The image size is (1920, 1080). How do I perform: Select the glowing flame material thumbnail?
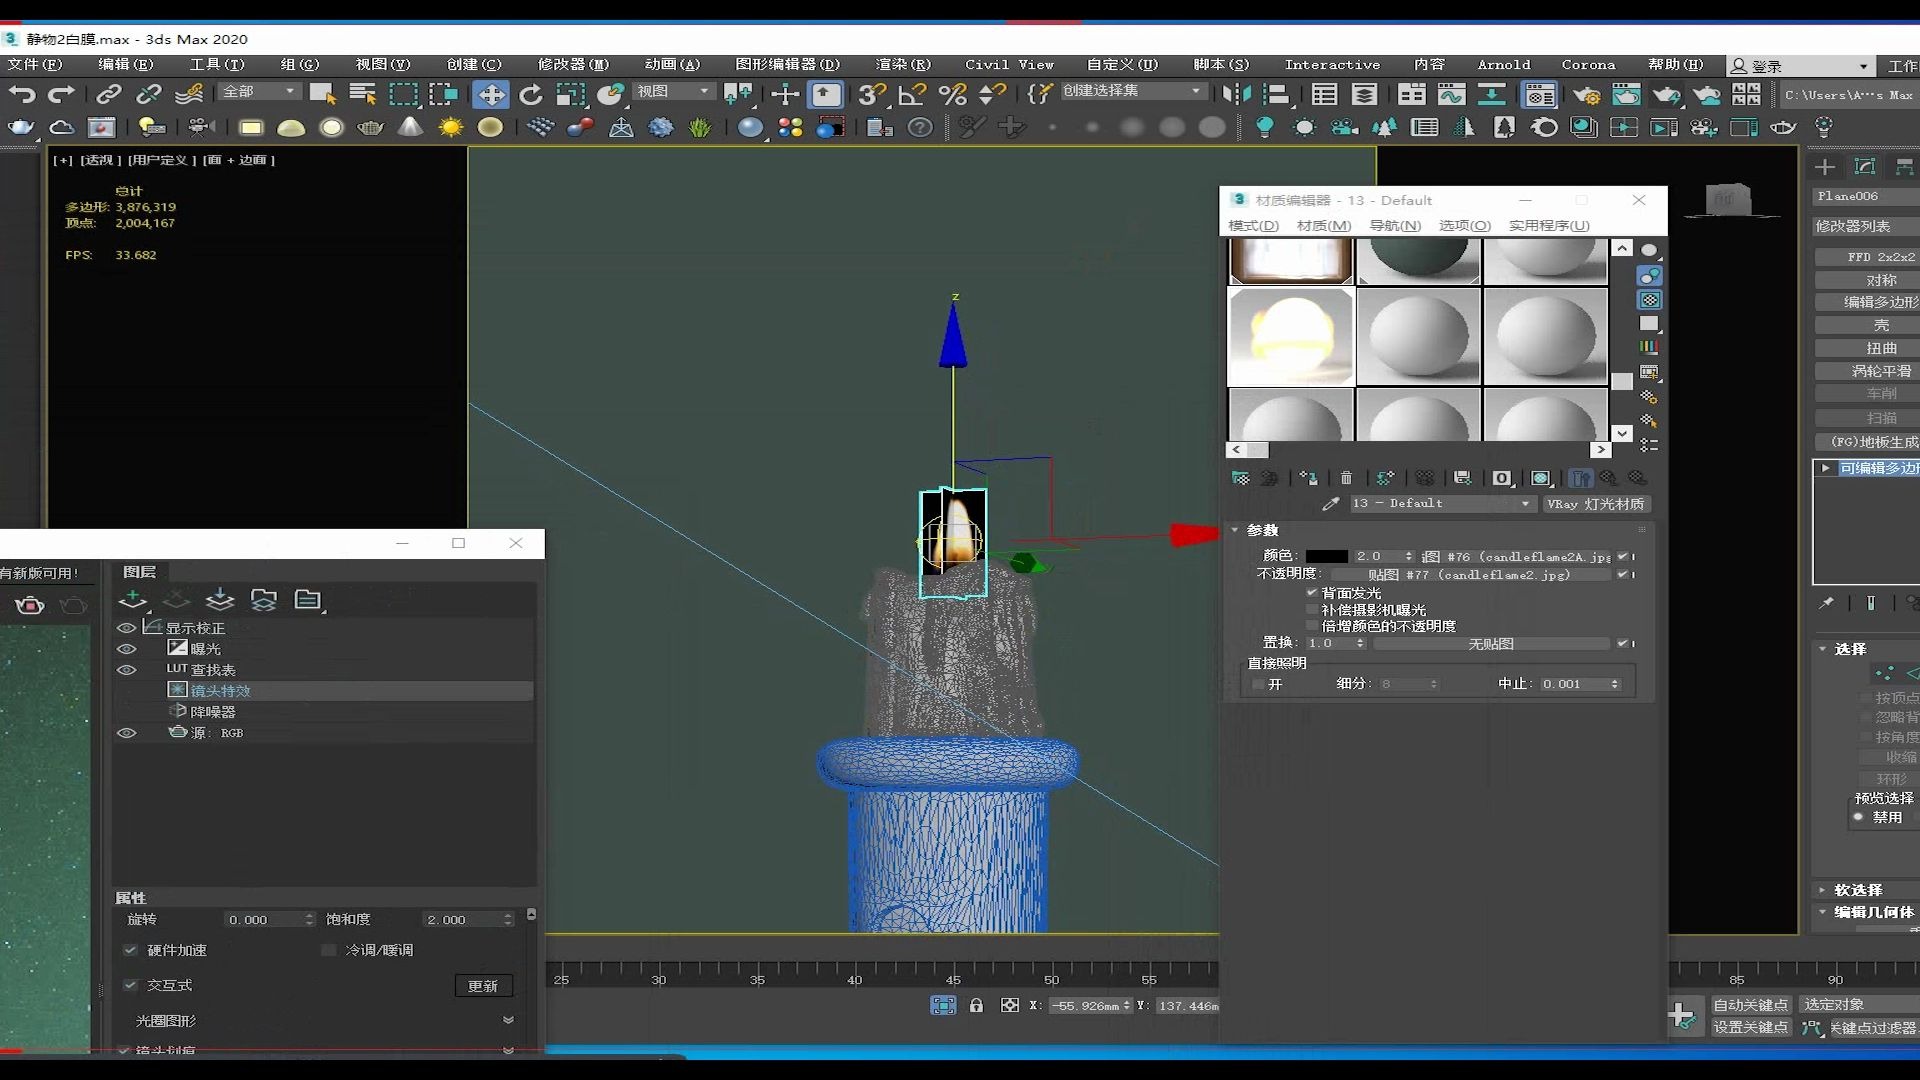coord(1290,336)
